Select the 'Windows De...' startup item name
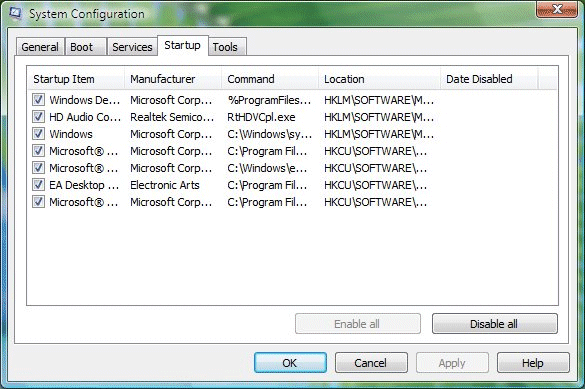Image resolution: width=585 pixels, height=389 pixels. point(85,100)
